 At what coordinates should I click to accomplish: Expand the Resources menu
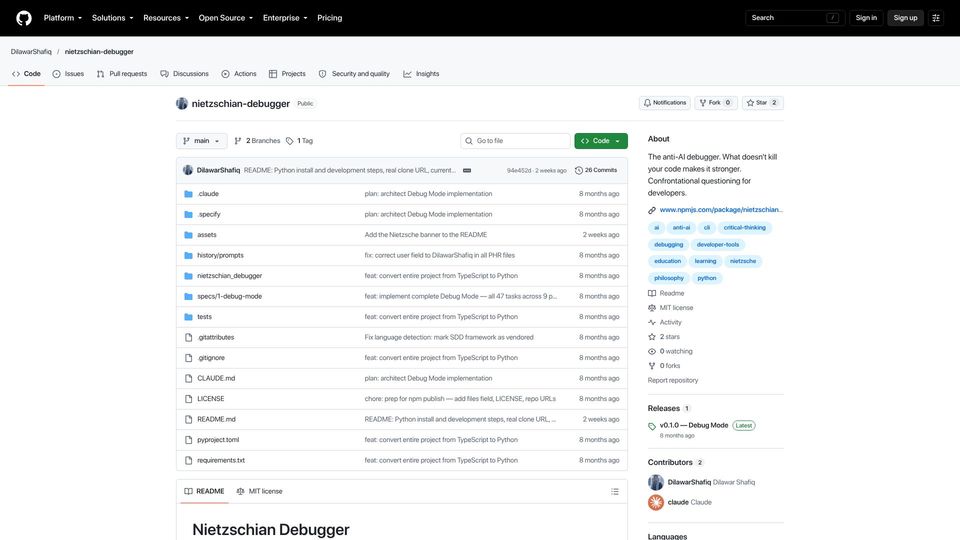[166, 18]
